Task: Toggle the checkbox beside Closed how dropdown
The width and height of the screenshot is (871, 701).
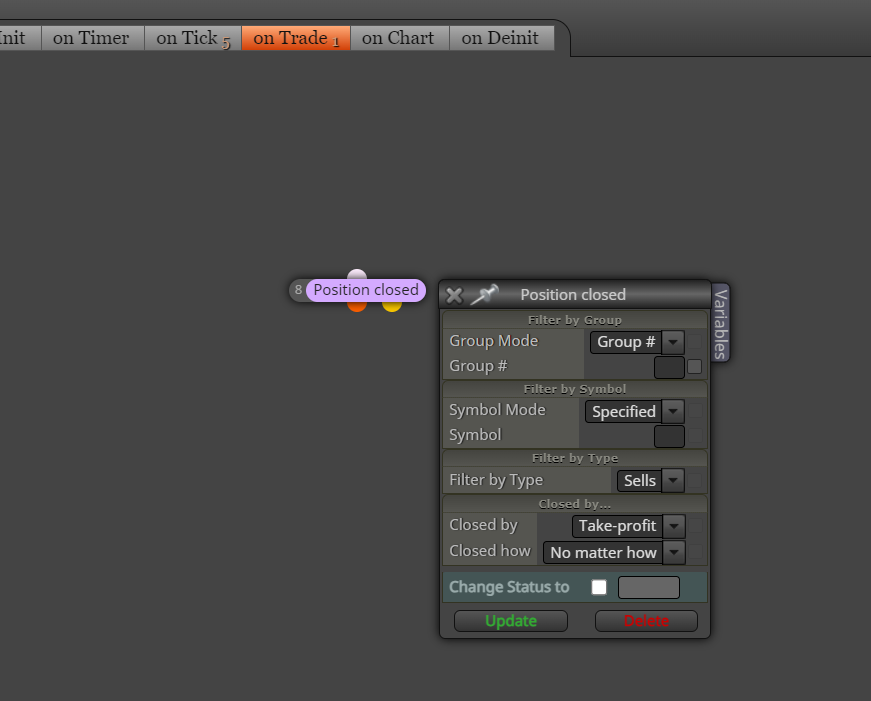Action: 695,552
